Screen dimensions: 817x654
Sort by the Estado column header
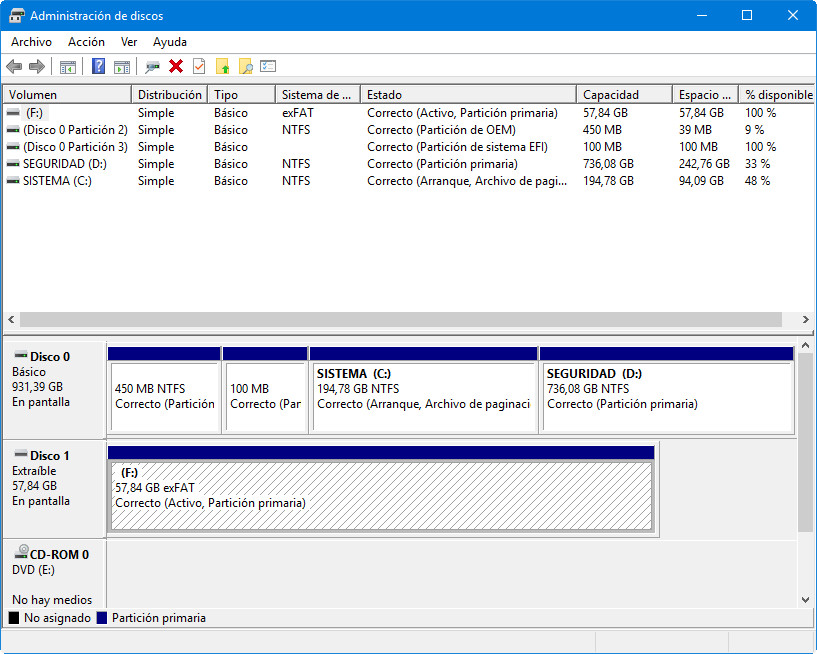384,95
